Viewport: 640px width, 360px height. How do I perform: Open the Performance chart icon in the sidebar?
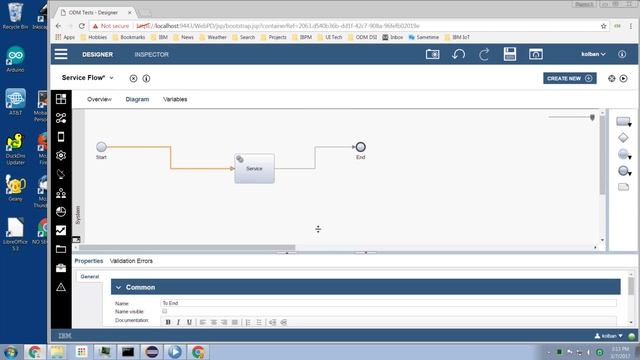click(x=61, y=230)
